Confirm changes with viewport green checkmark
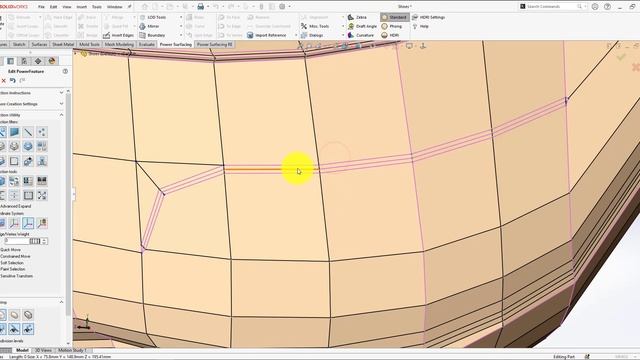This screenshot has height=360, width=640. coord(621,57)
